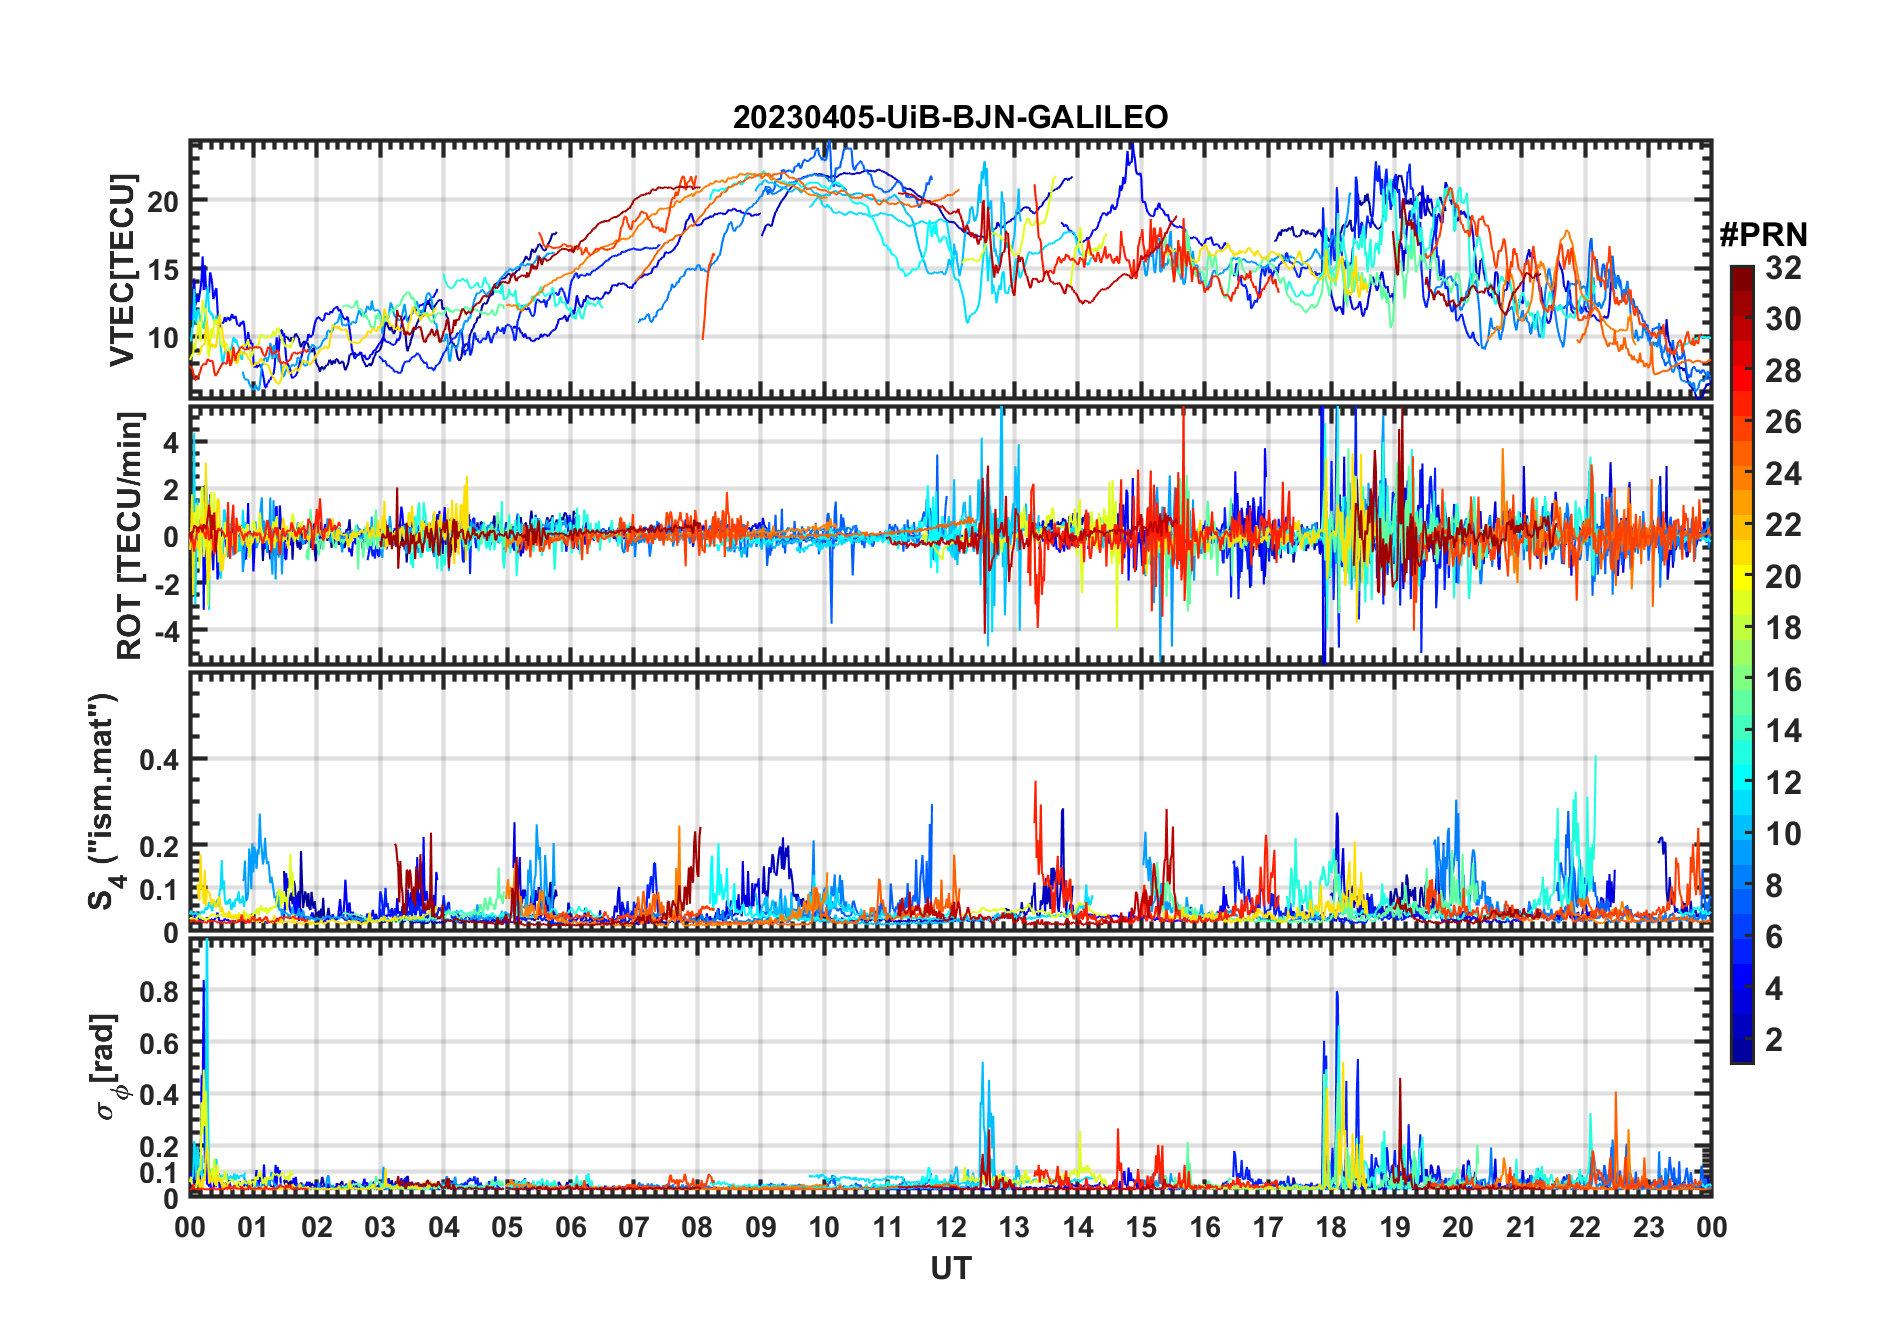Click colorbar tick label 30
Image resolution: width=1902 pixels, height=1330 pixels.
pos(1783,319)
